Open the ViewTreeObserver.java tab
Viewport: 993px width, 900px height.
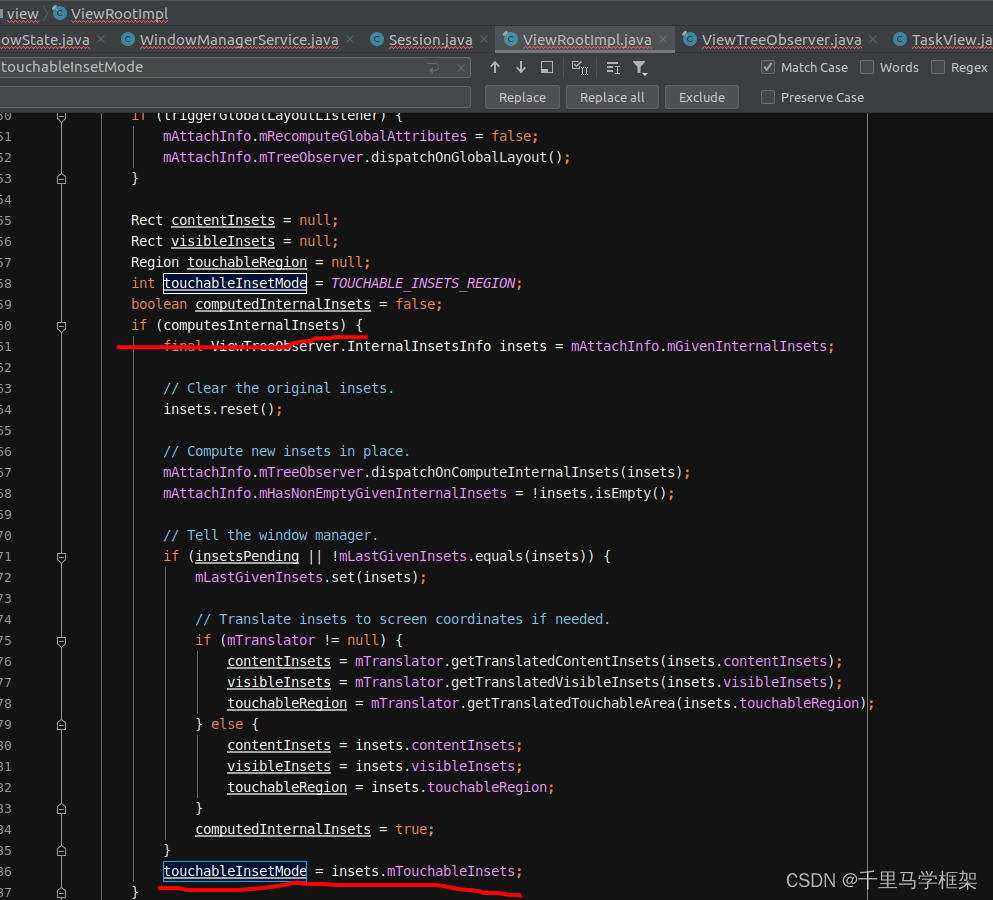(780, 40)
